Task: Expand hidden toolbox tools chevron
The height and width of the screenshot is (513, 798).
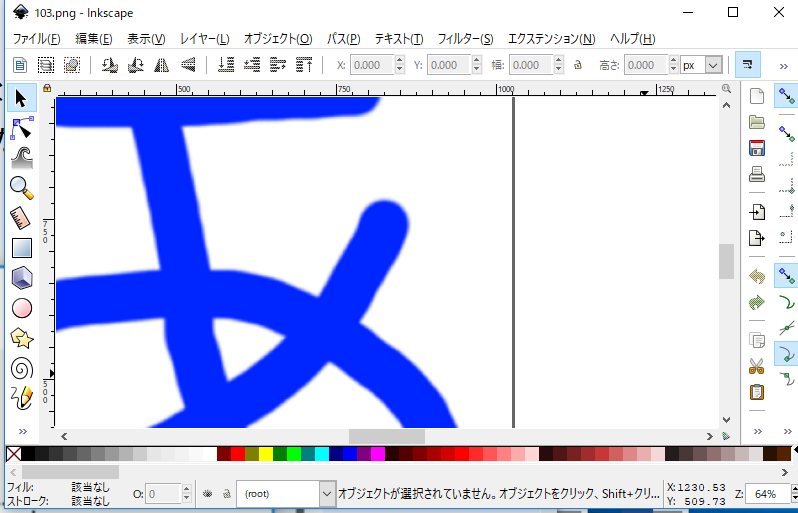Action: point(22,432)
